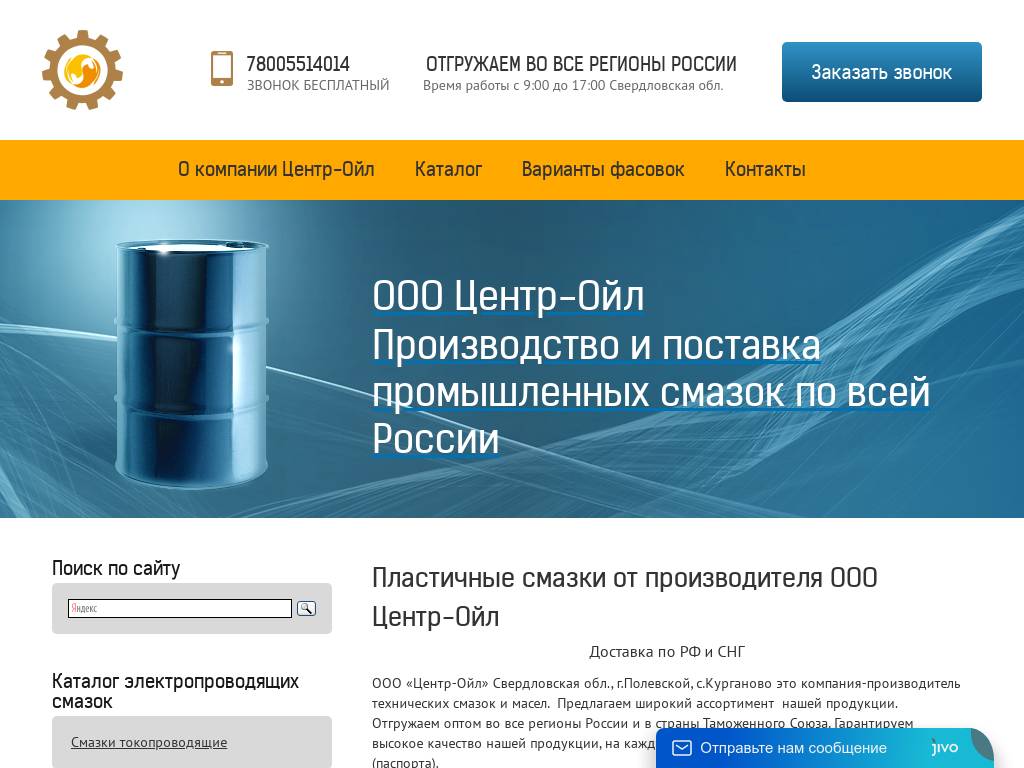The width and height of the screenshot is (1024, 768).
Task: Click the Центр-Ойл gear logo
Action: tap(82, 70)
